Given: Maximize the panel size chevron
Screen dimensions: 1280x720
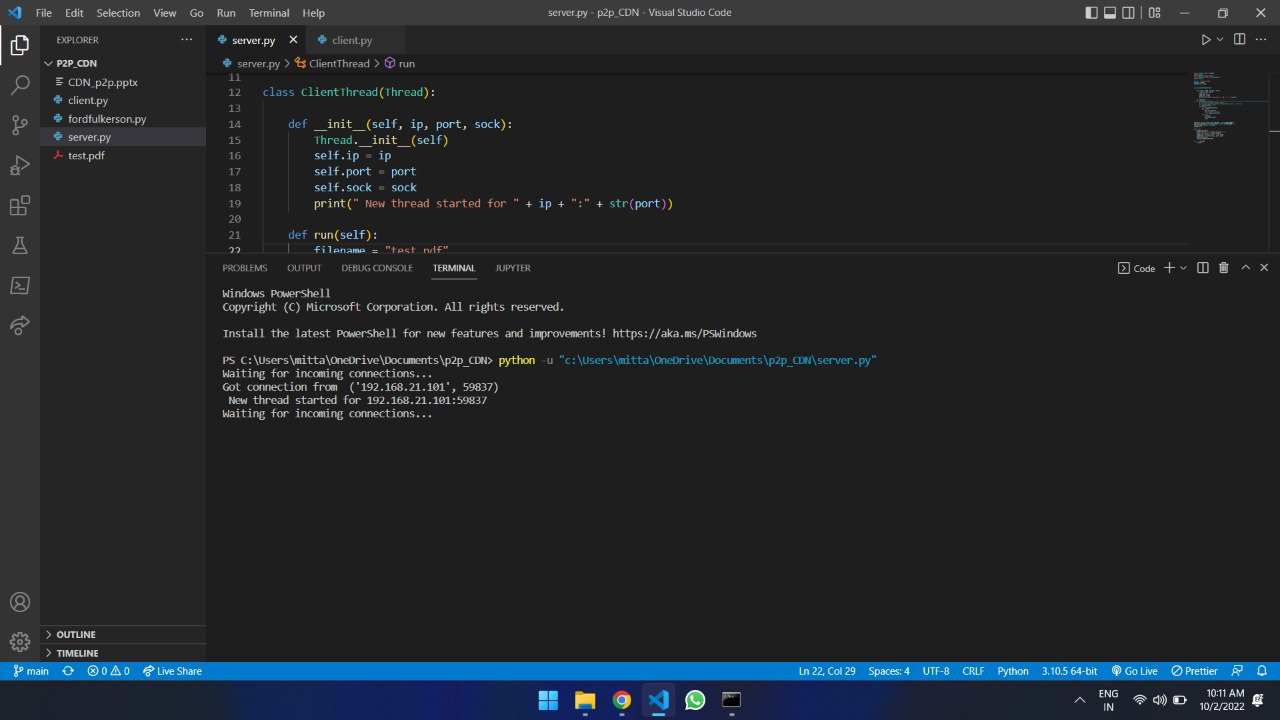Looking at the screenshot, I should tap(1245, 268).
